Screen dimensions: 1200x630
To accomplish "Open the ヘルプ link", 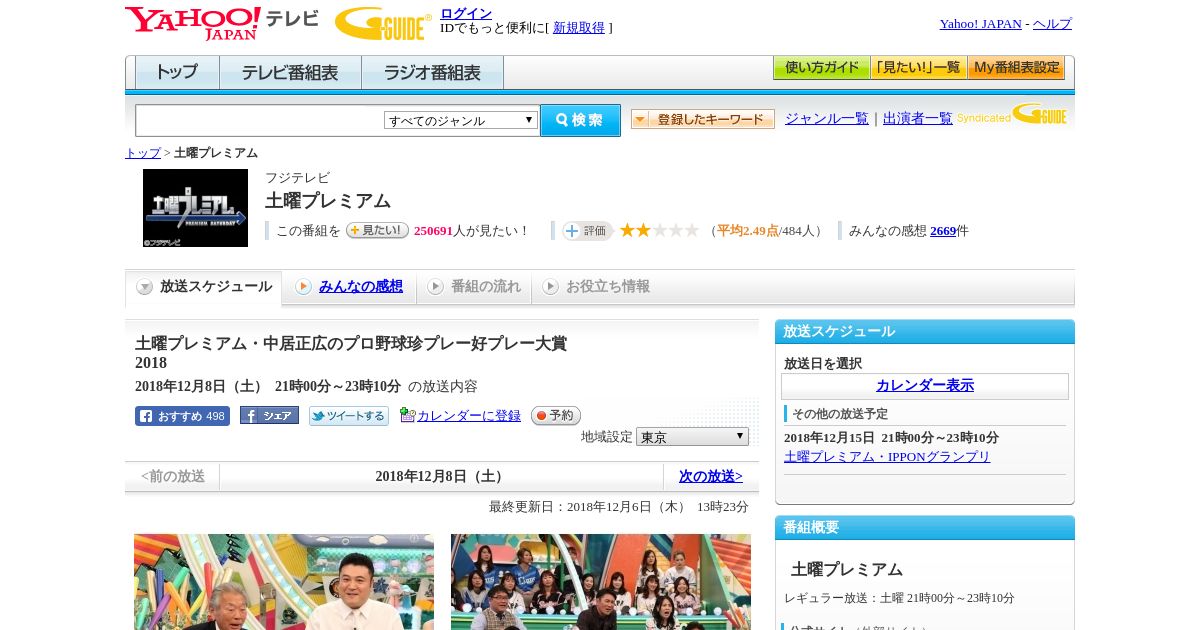I will click(x=1052, y=23).
